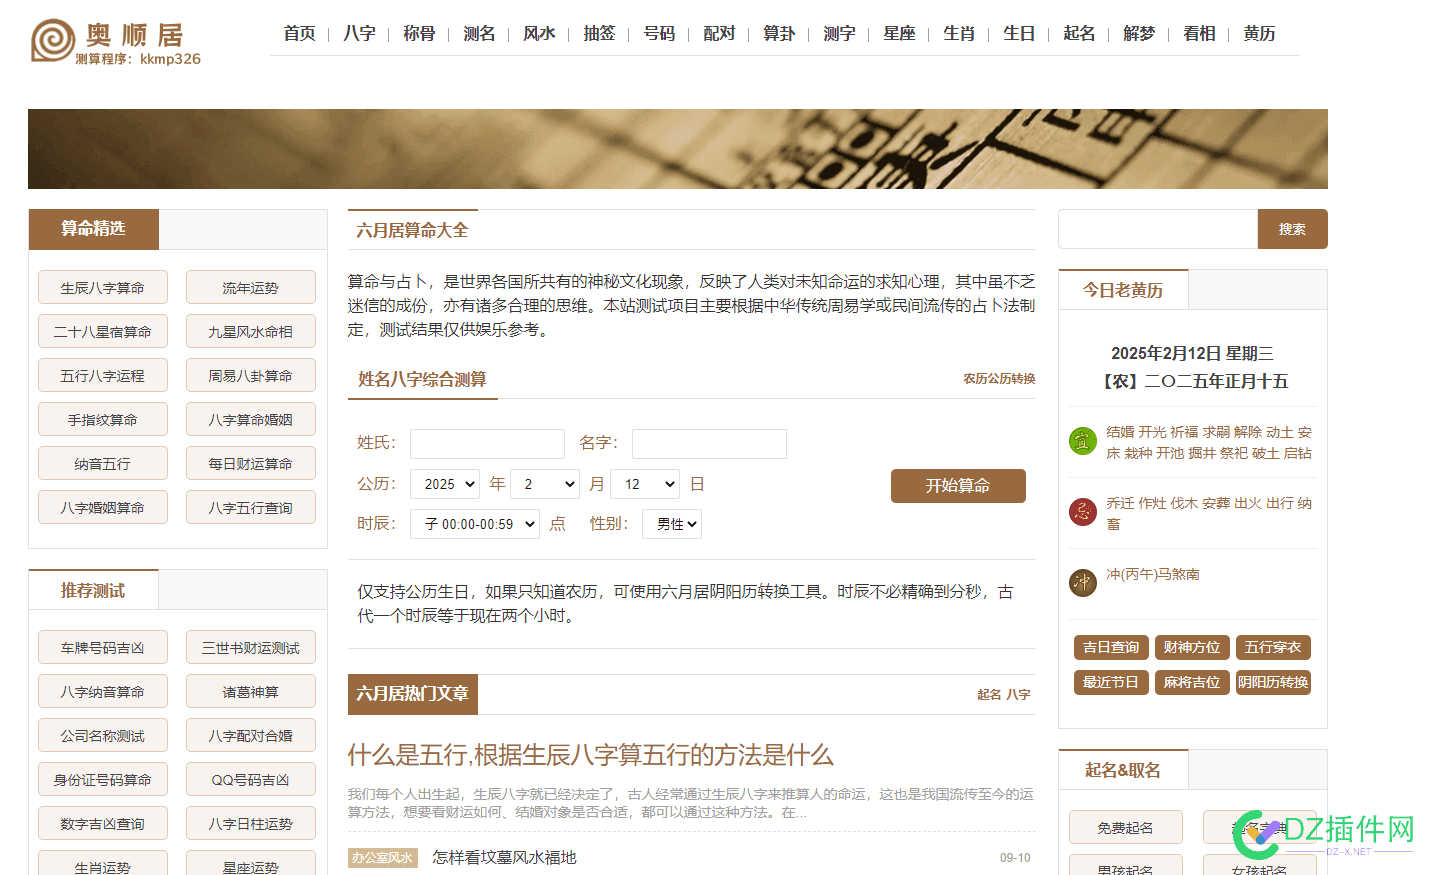Click the 起名 link beside 六月居热门文章
This screenshot has width=1433, height=875.
989,694
